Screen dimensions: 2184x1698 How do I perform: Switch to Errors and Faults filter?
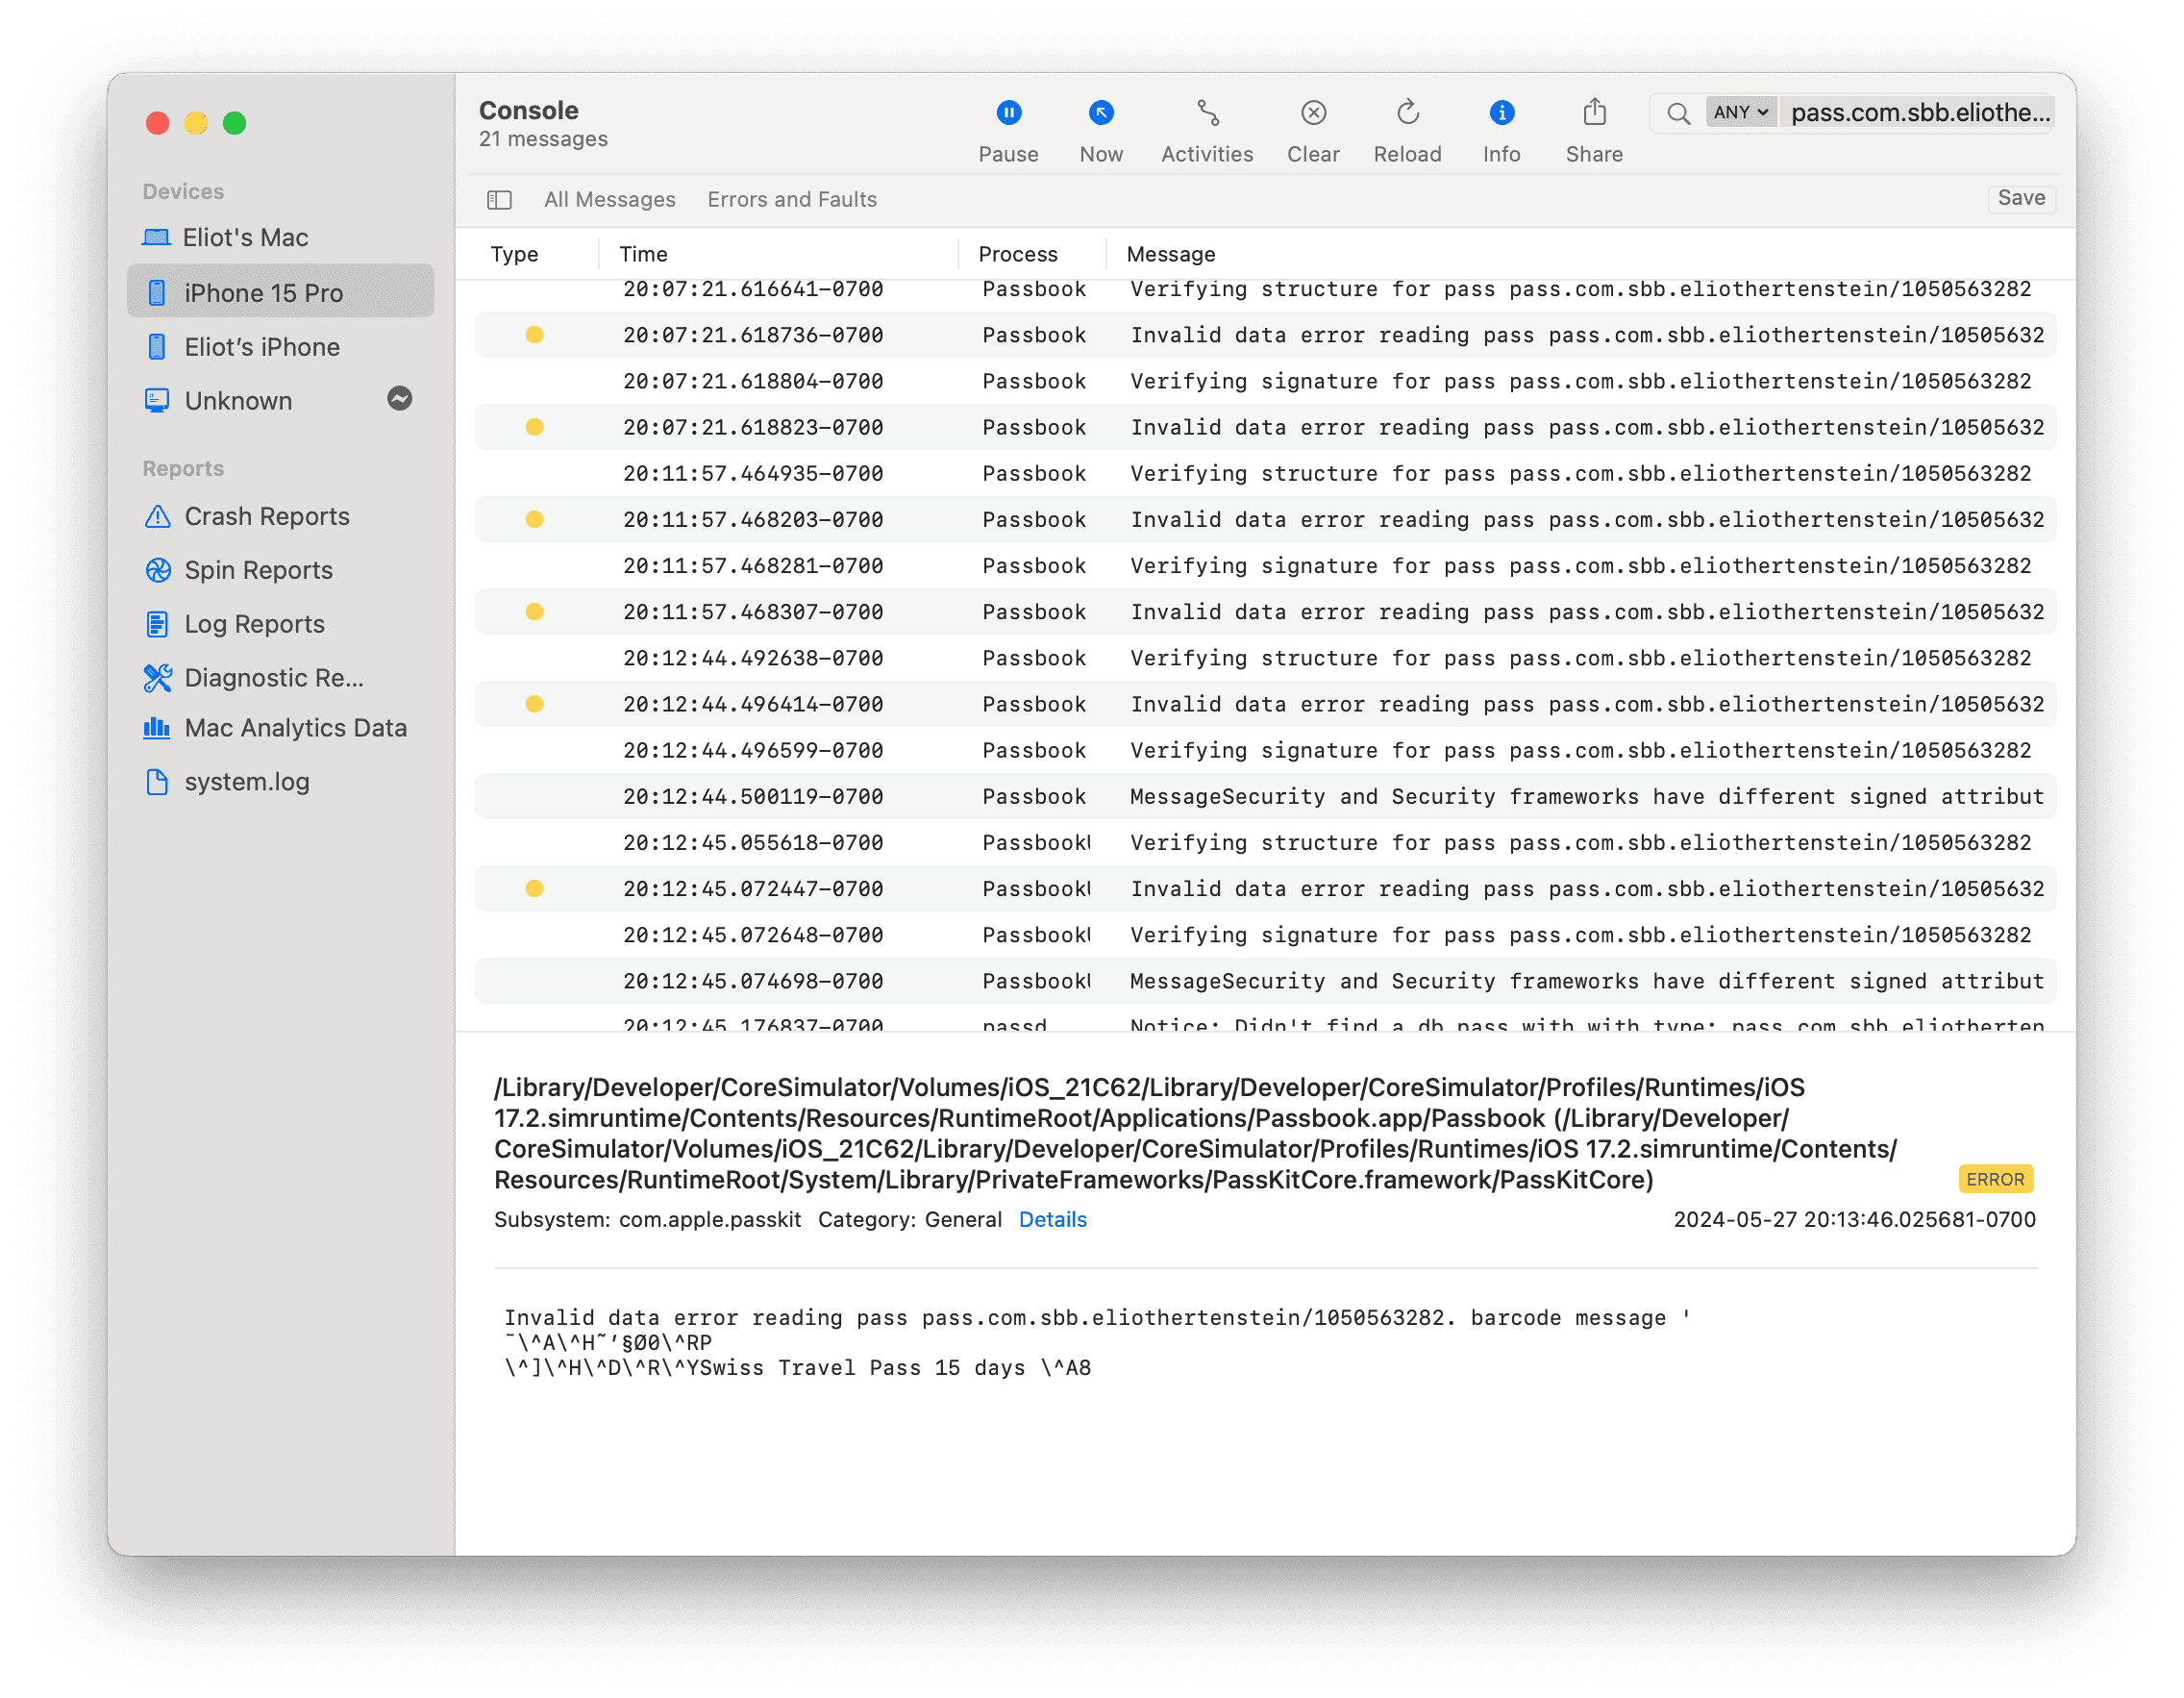coord(792,200)
